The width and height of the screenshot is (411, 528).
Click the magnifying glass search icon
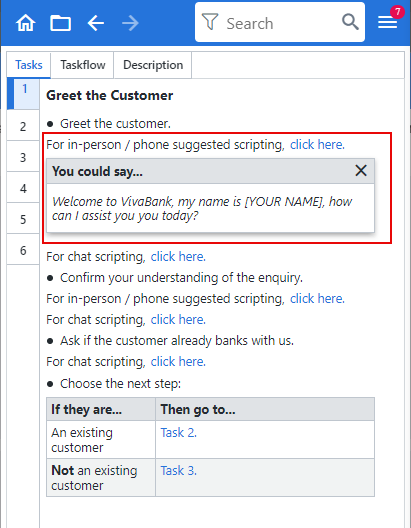pyautogui.click(x=350, y=22)
